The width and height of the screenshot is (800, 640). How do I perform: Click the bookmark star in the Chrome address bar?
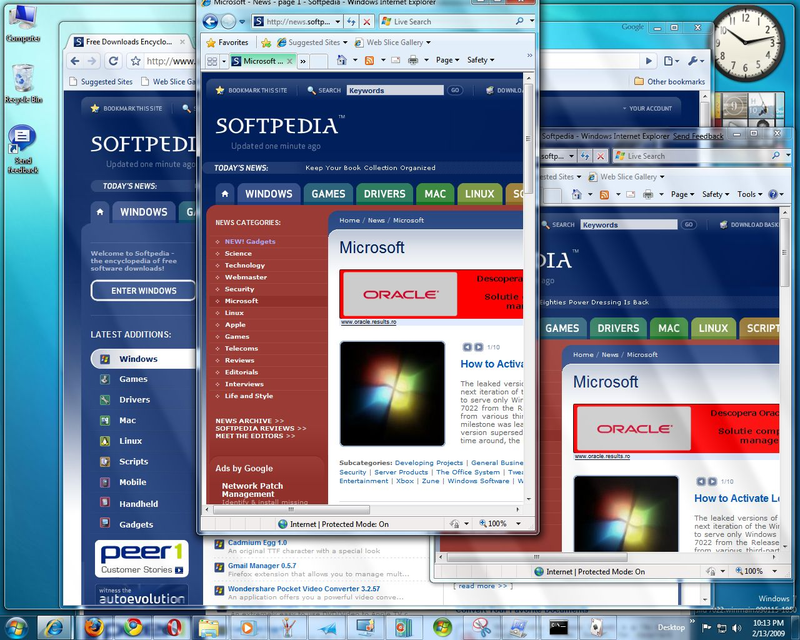coord(135,61)
